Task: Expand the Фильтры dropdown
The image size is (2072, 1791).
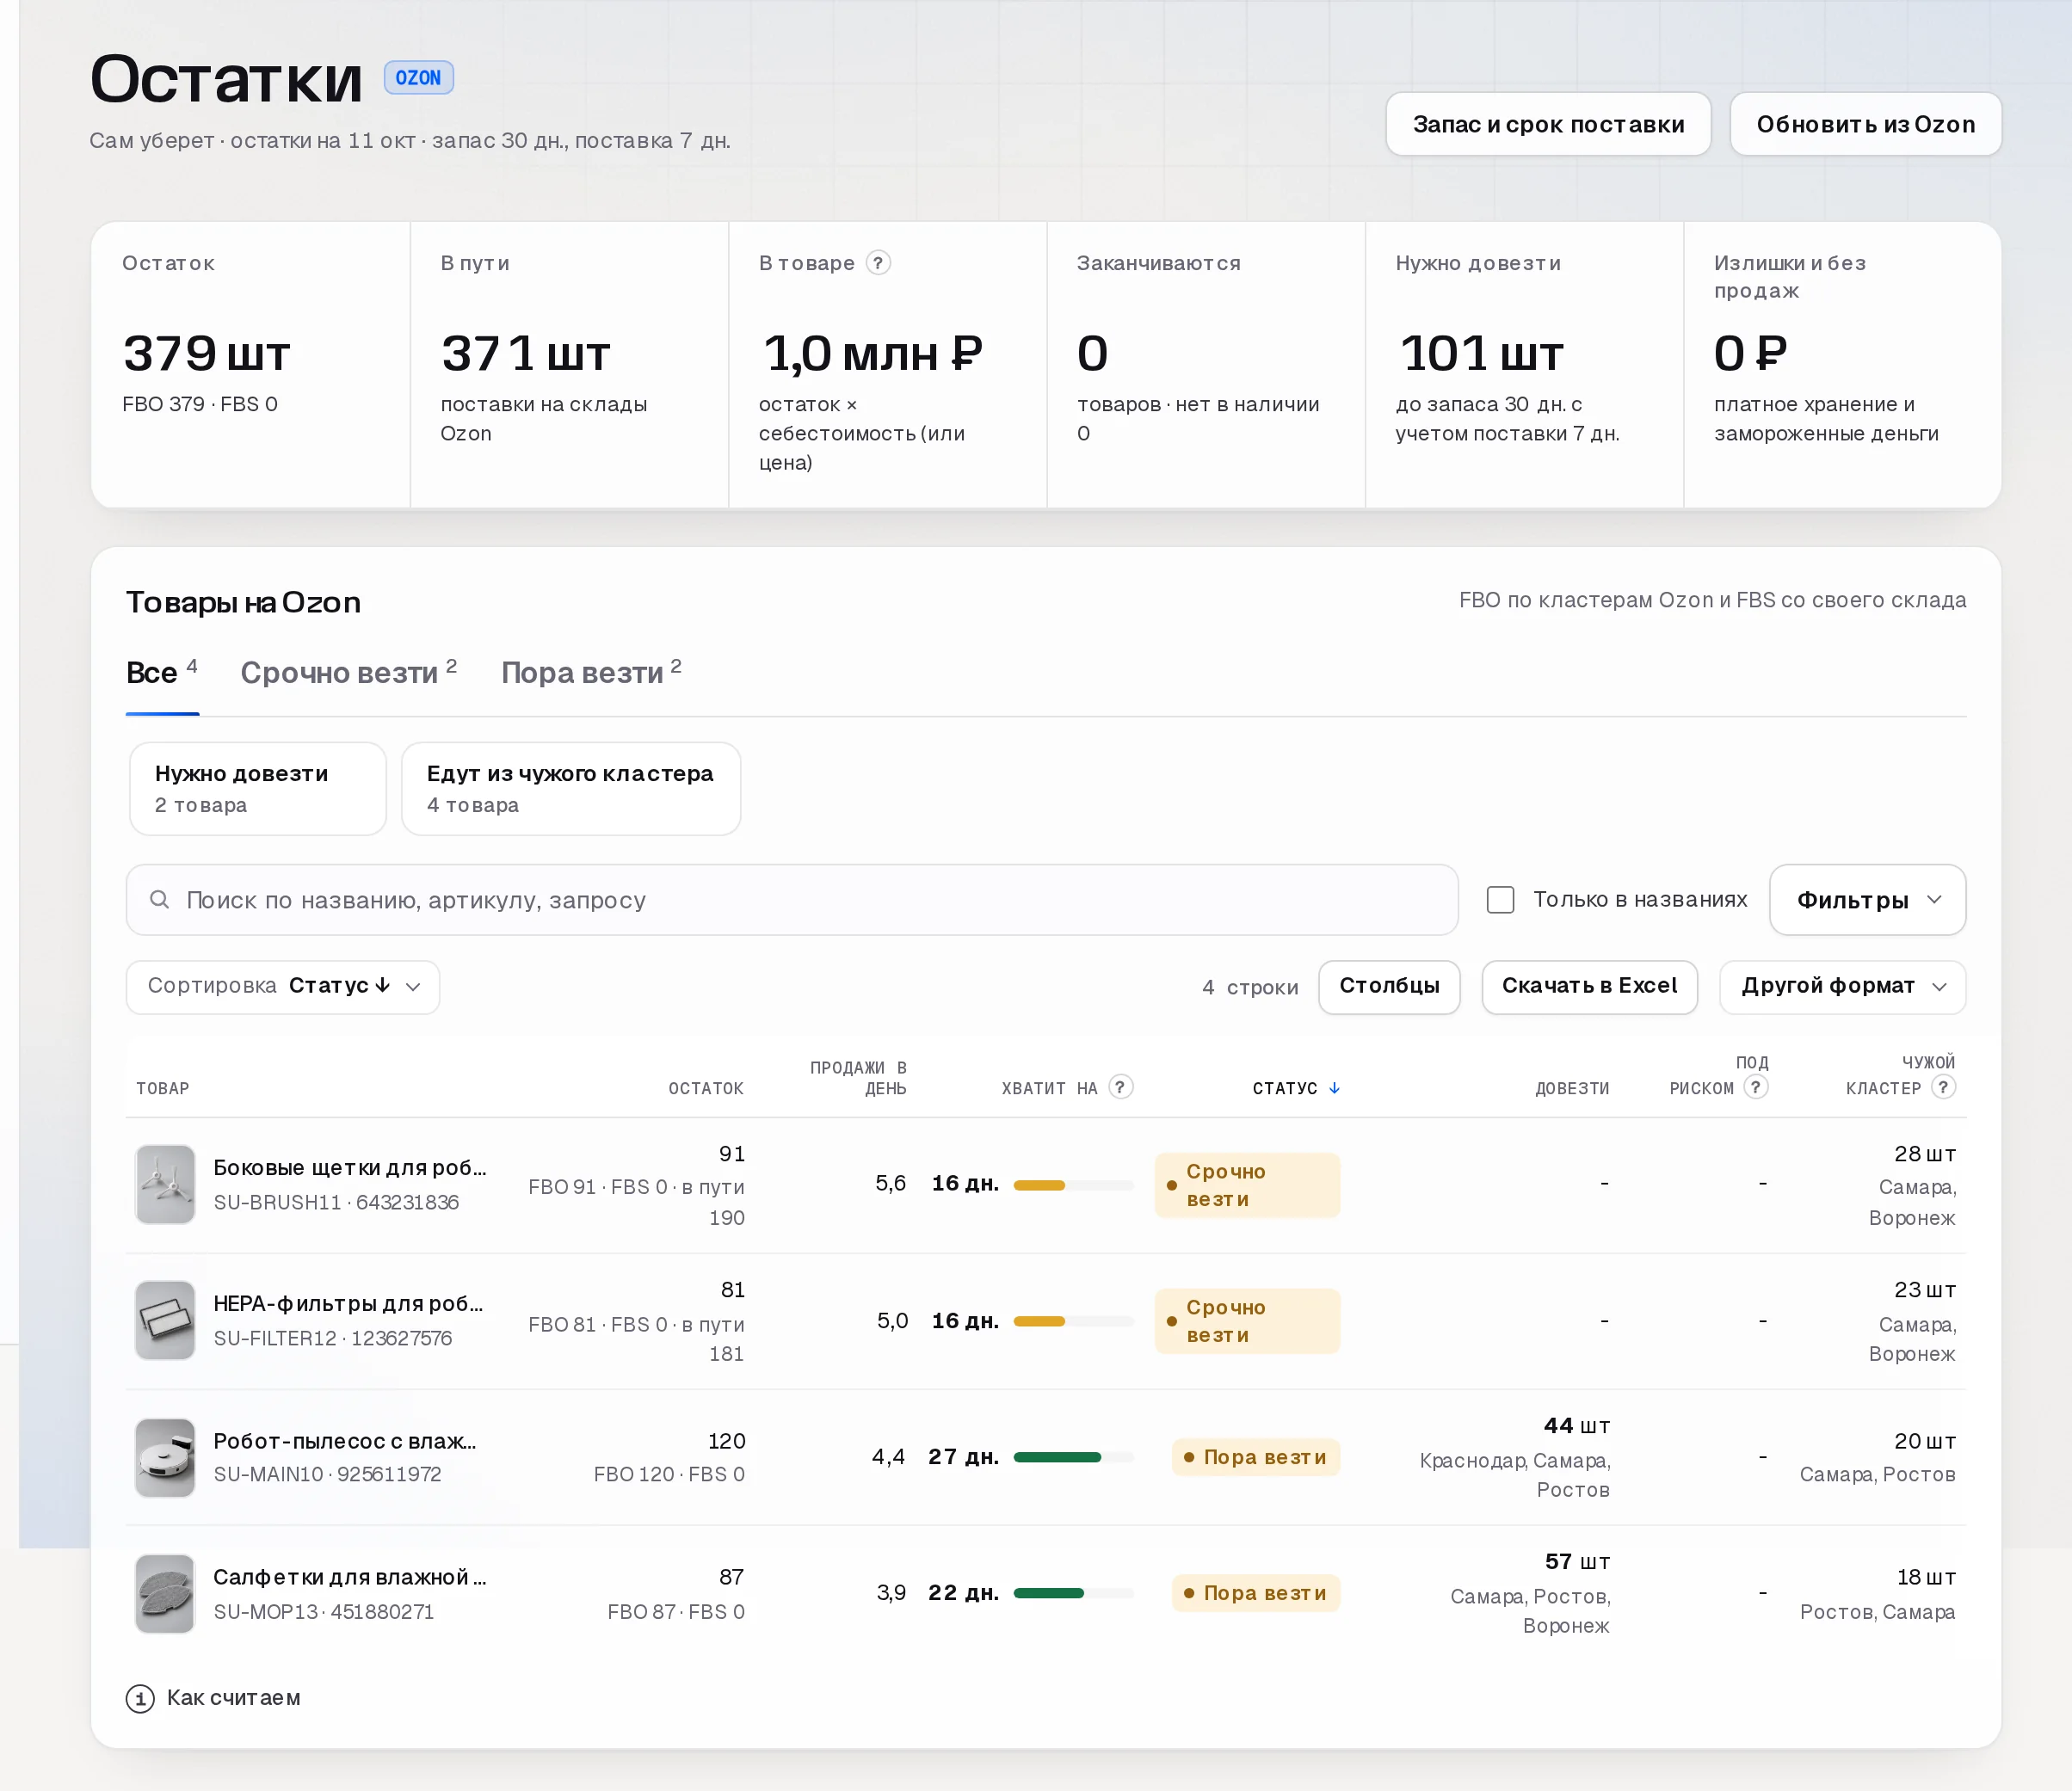Action: [x=1867, y=900]
